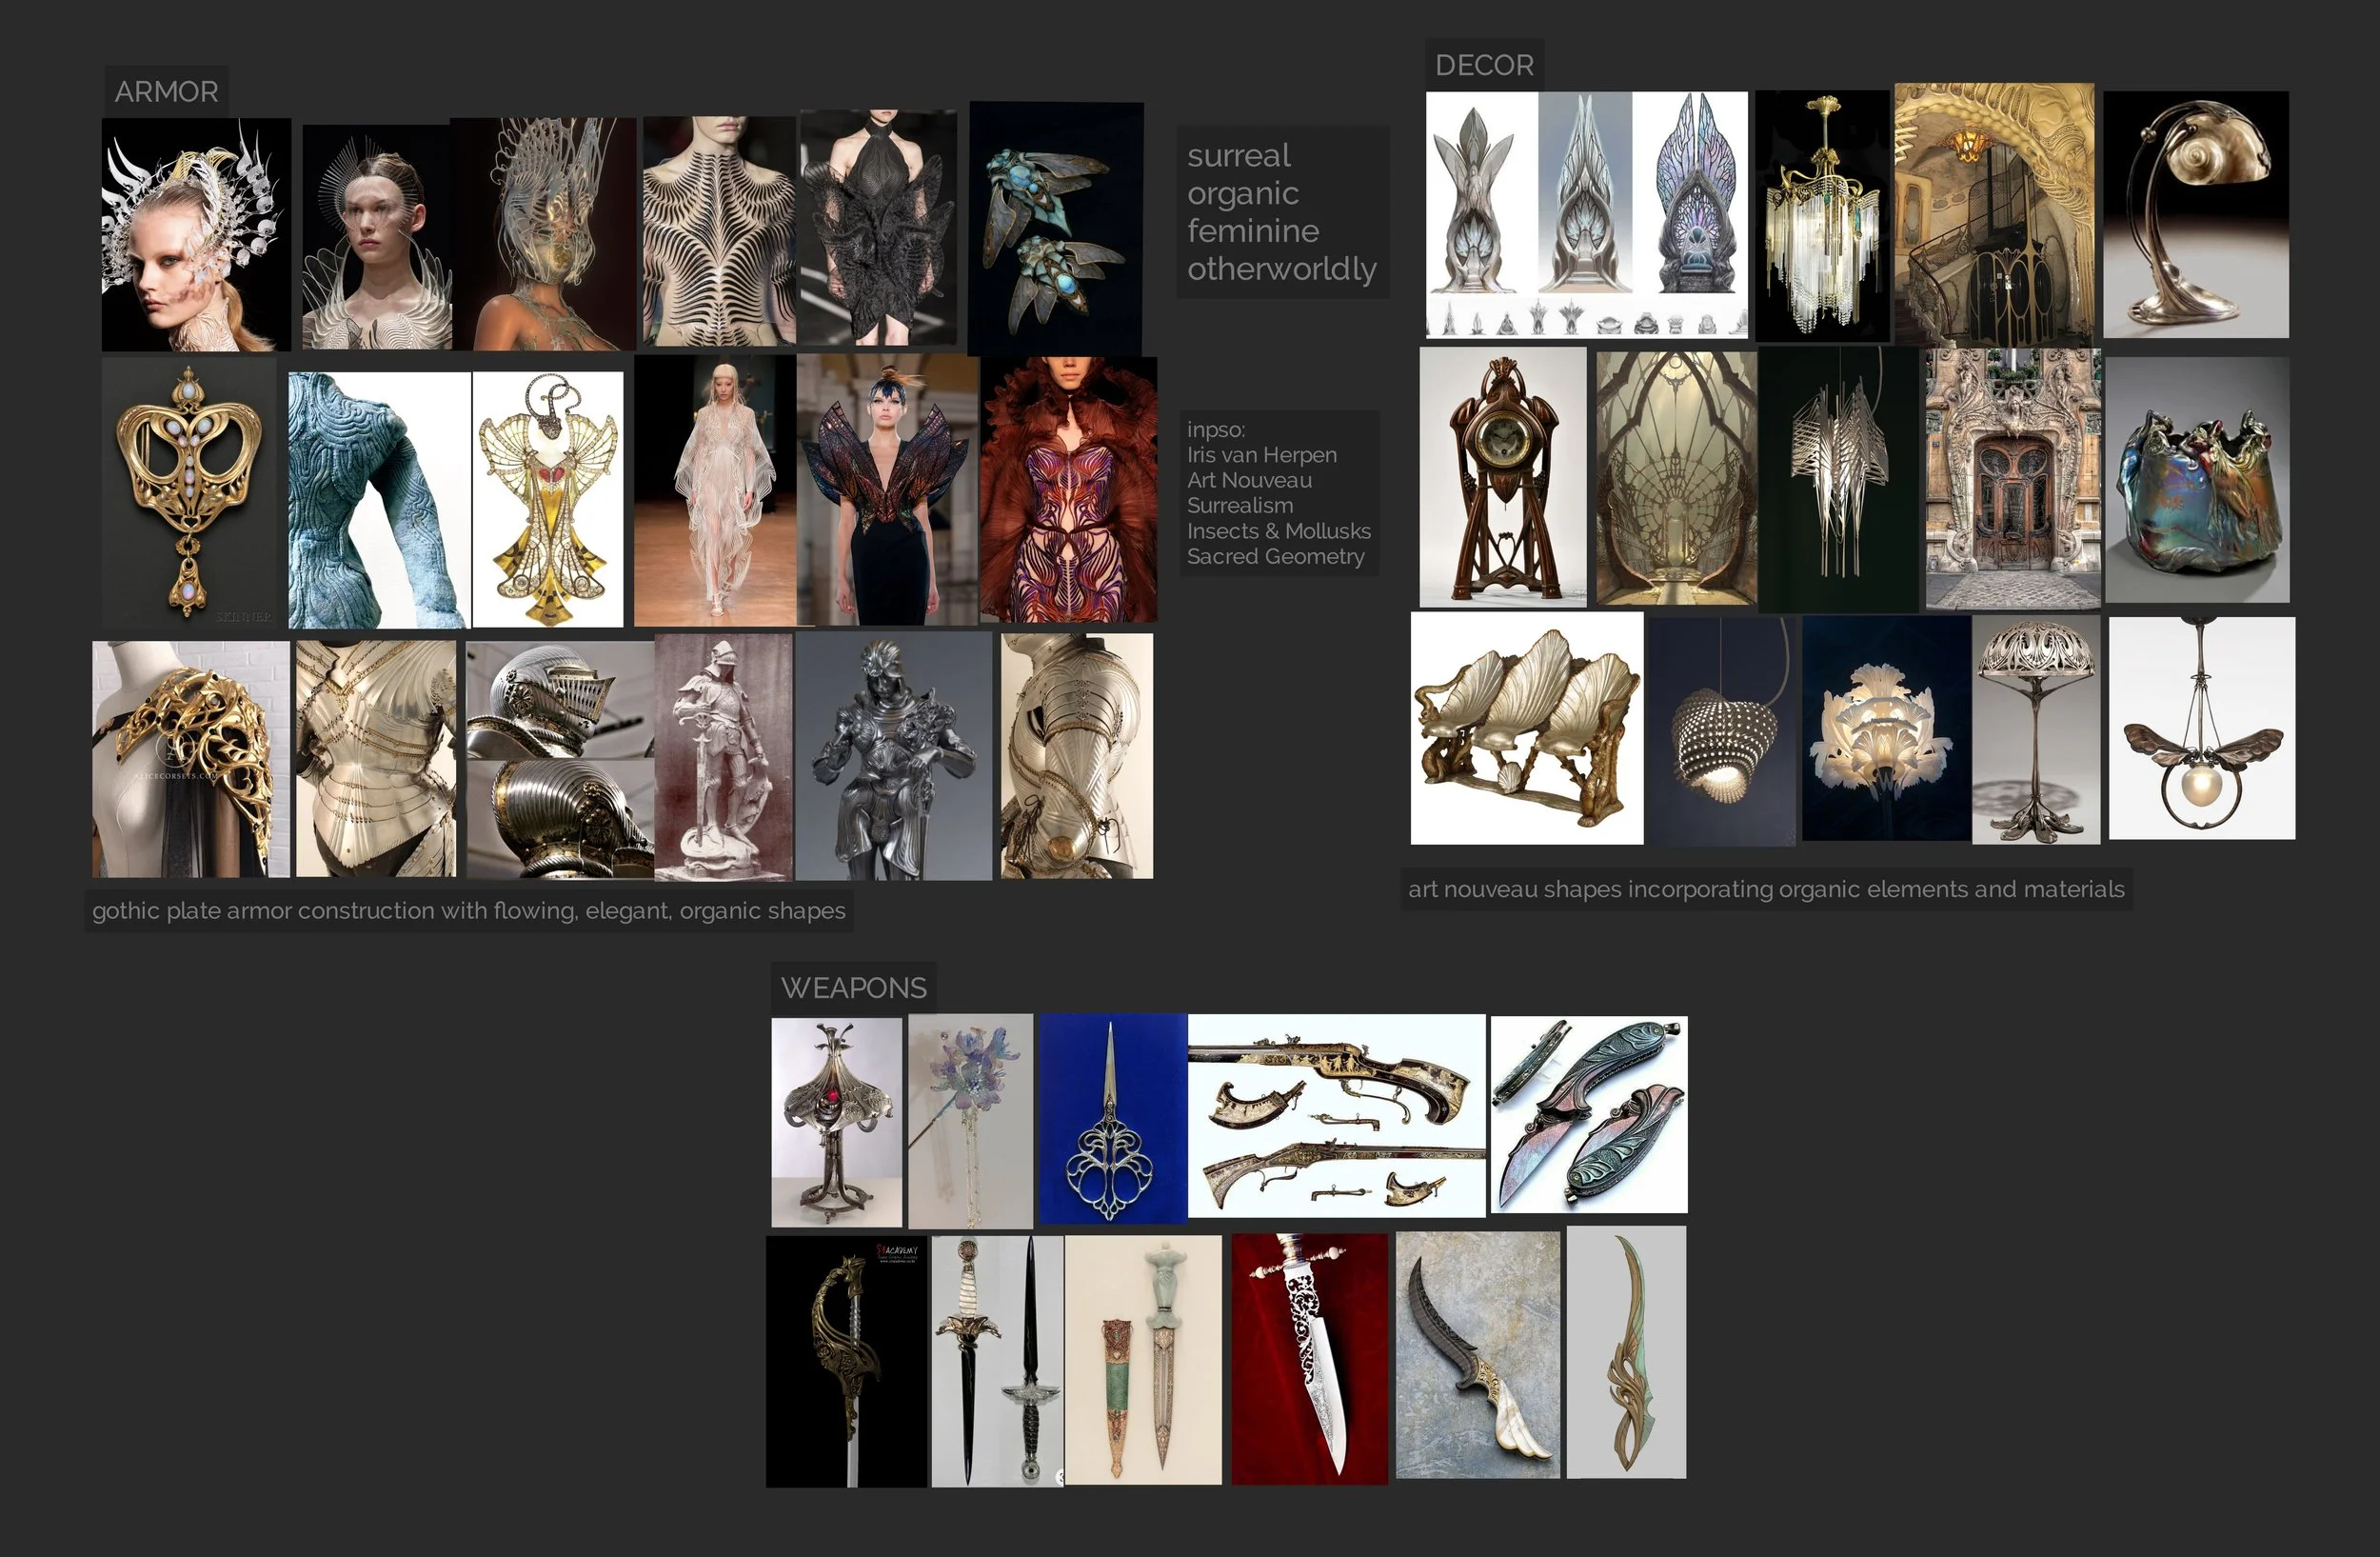Select the 'surreal organic feminine otherworldly' text note
The image size is (2380, 1557).
coord(1281,212)
